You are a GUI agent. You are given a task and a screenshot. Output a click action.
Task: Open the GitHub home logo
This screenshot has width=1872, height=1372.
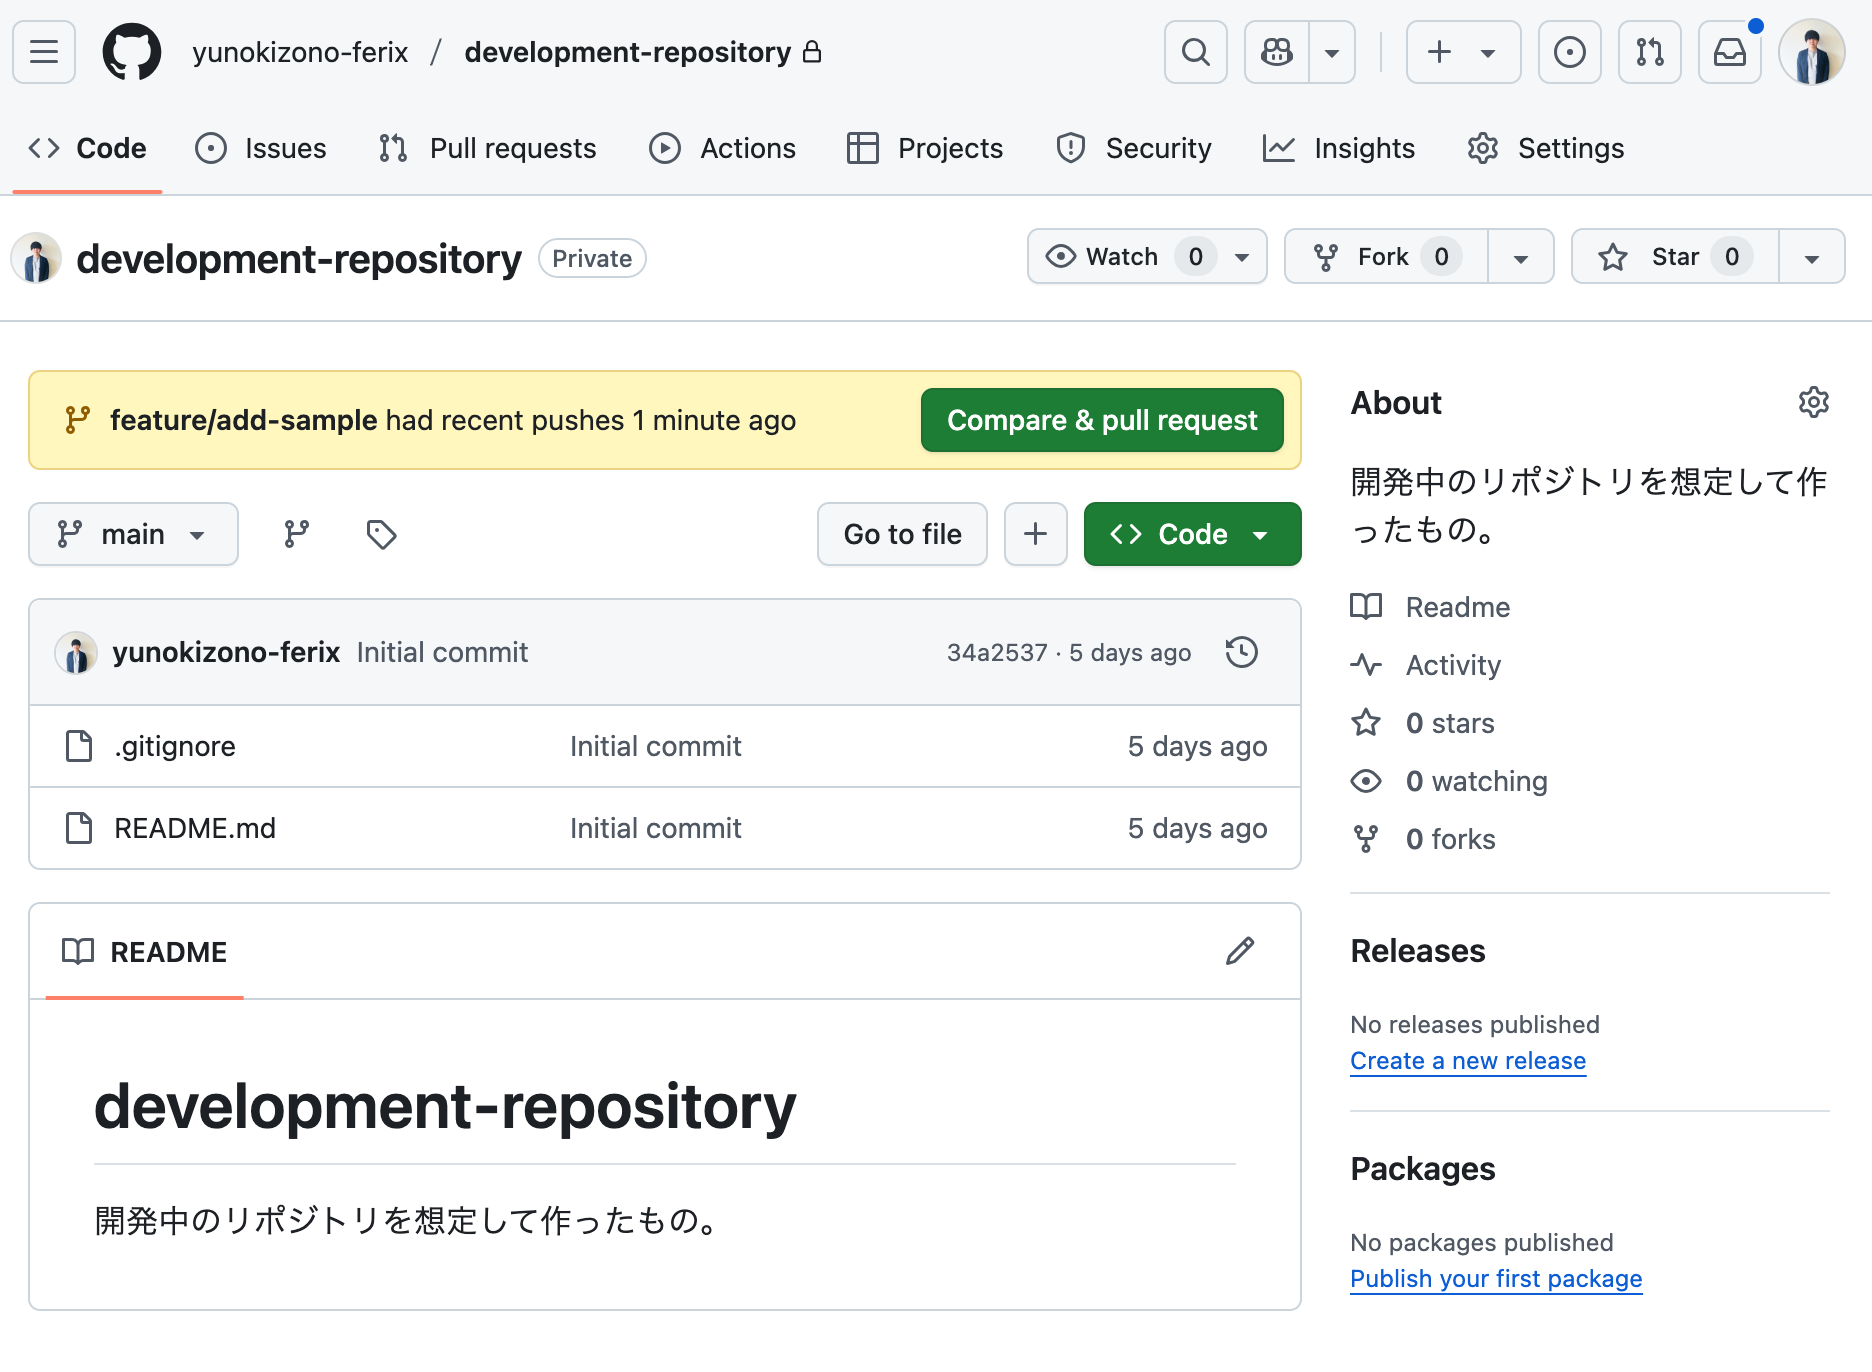point(133,52)
